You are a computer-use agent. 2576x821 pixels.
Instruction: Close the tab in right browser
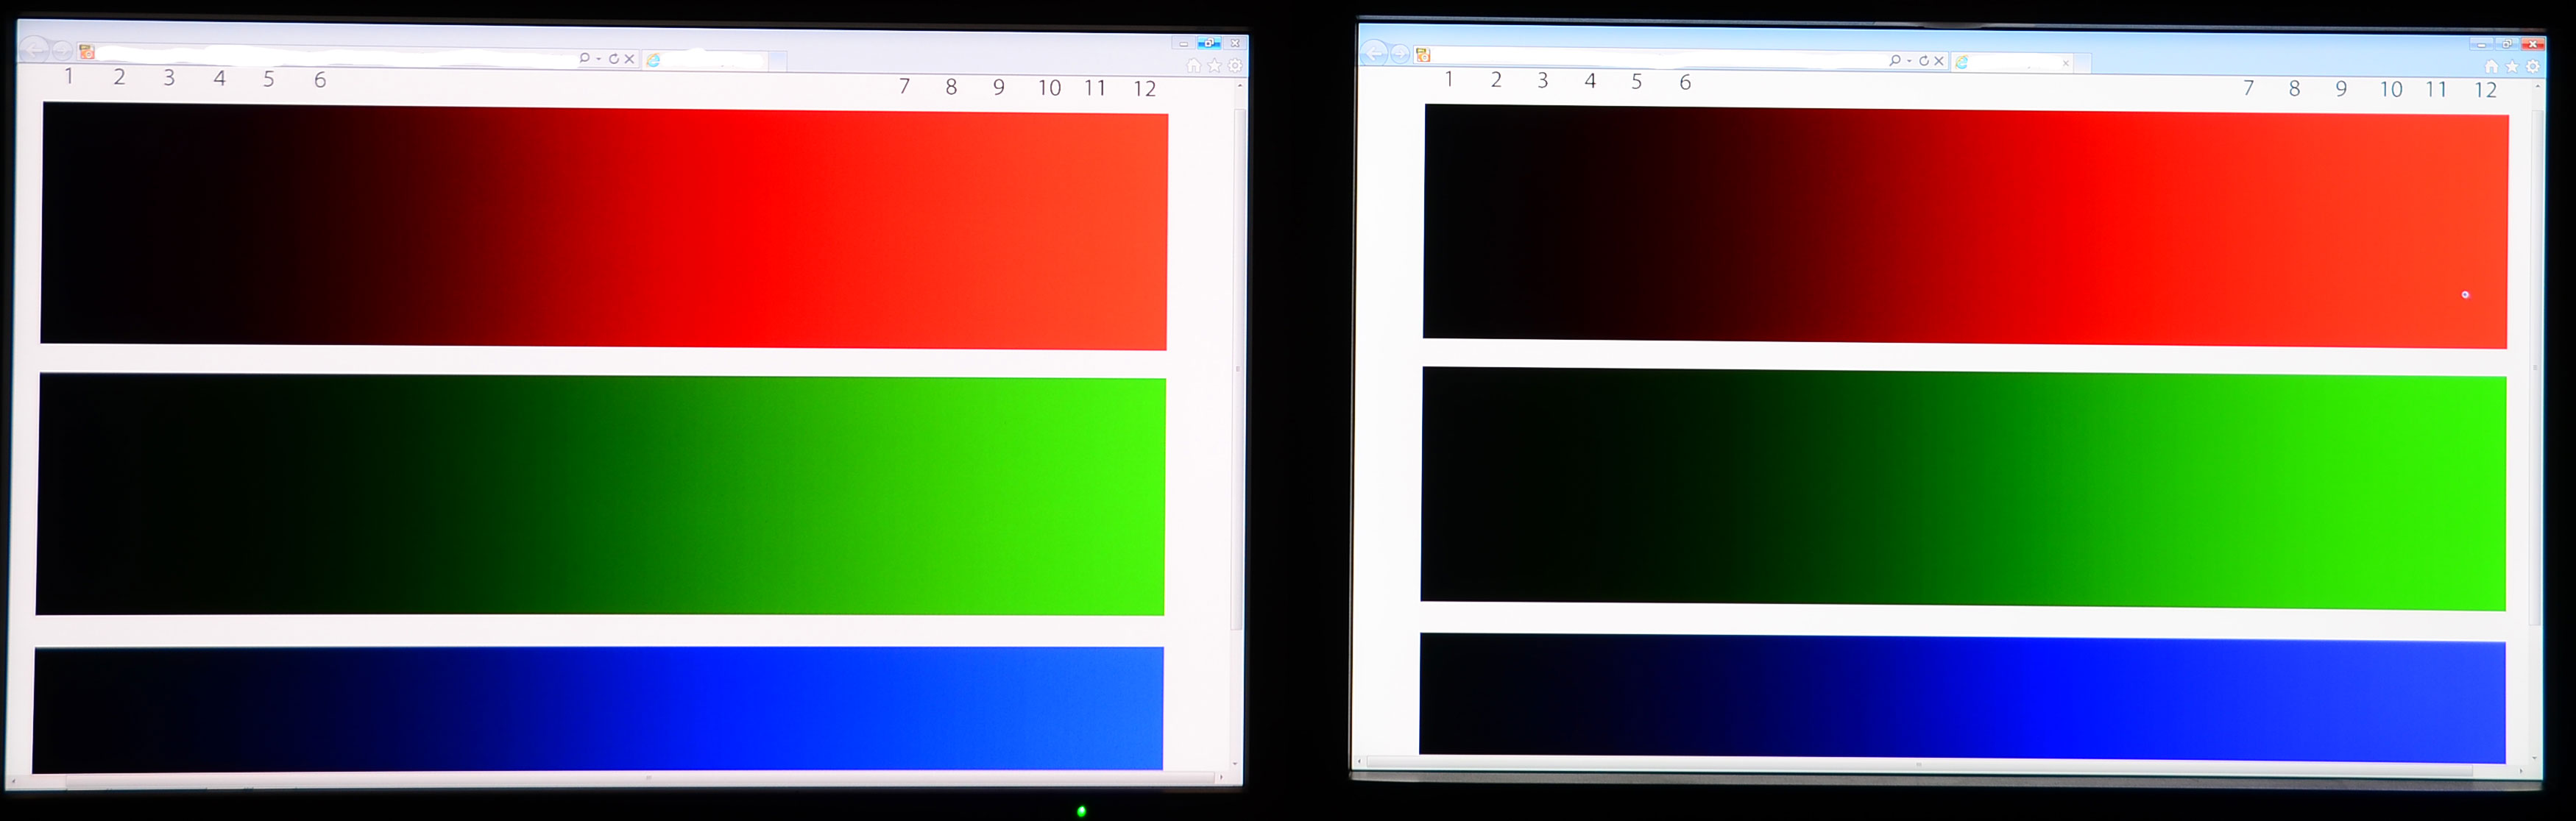coord(2066,63)
